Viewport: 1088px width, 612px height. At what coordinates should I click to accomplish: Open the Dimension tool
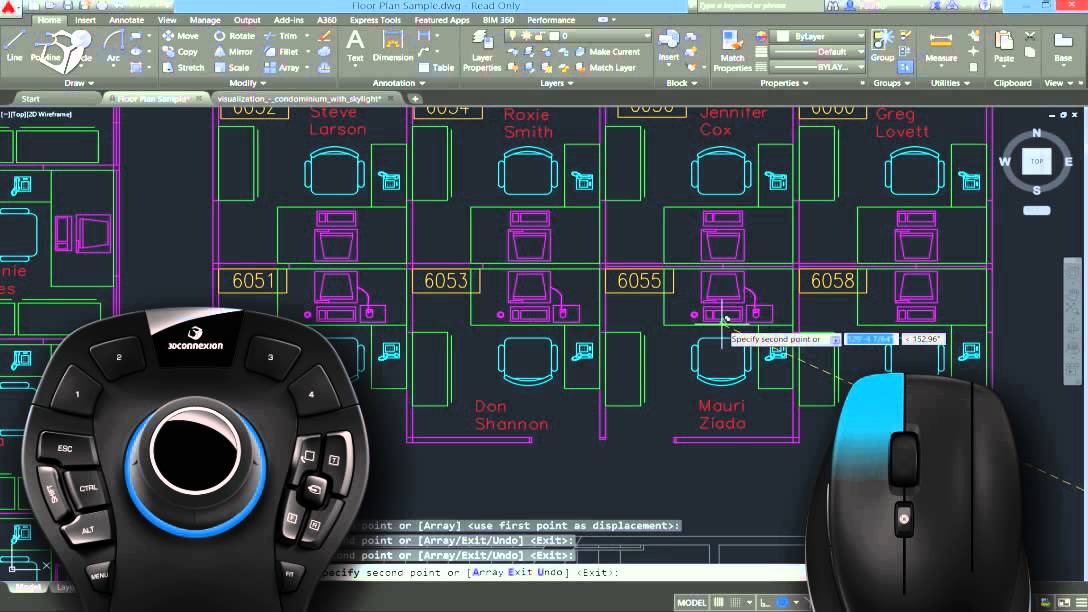click(393, 46)
